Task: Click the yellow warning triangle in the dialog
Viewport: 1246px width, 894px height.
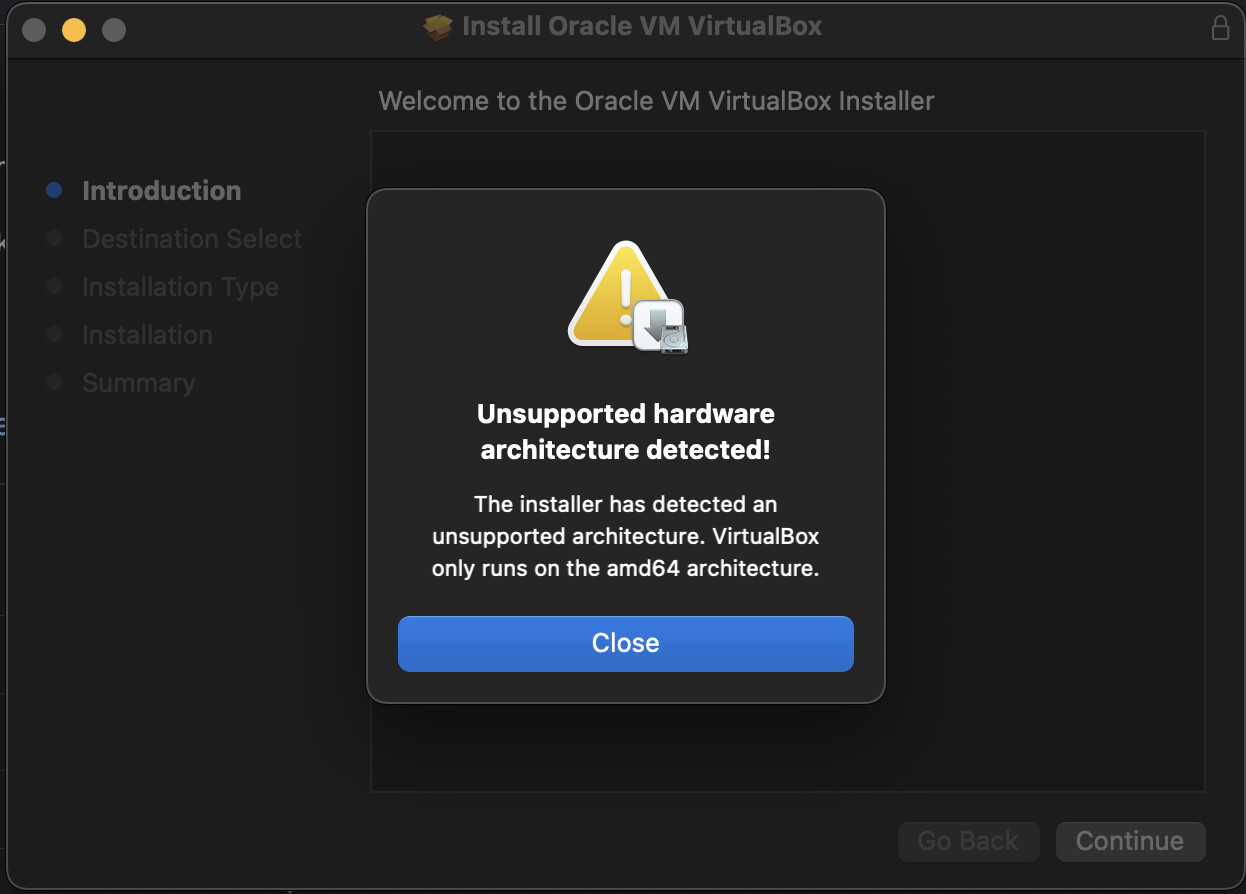Action: (x=612, y=293)
